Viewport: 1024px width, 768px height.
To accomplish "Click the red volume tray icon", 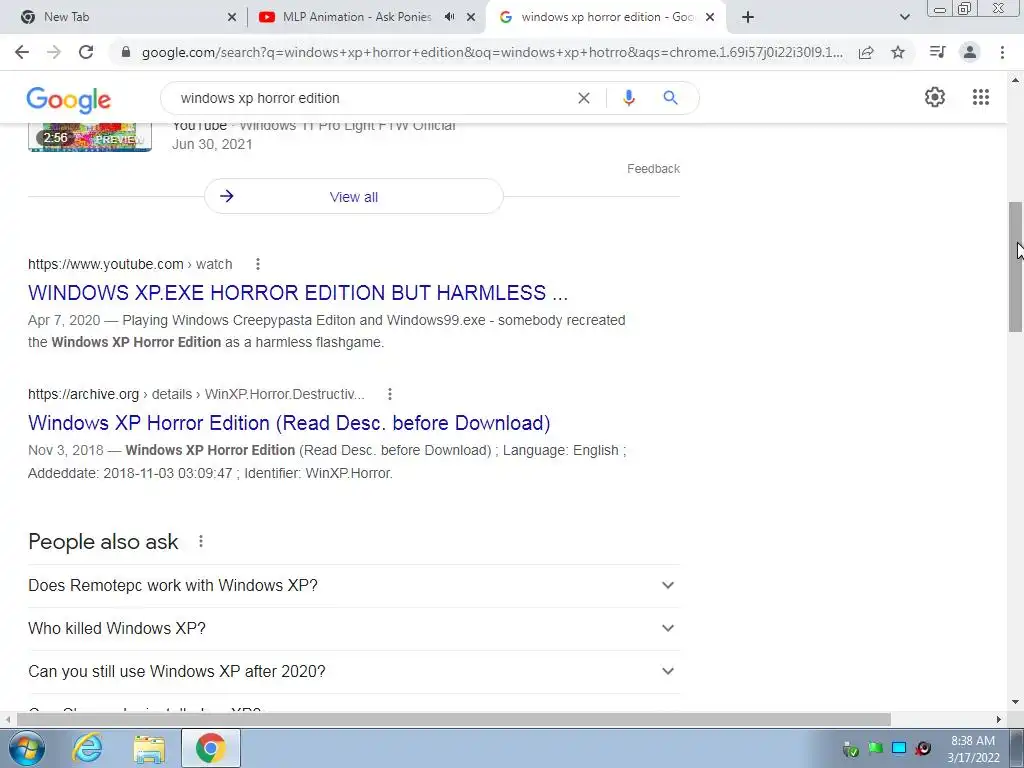I will (923, 748).
